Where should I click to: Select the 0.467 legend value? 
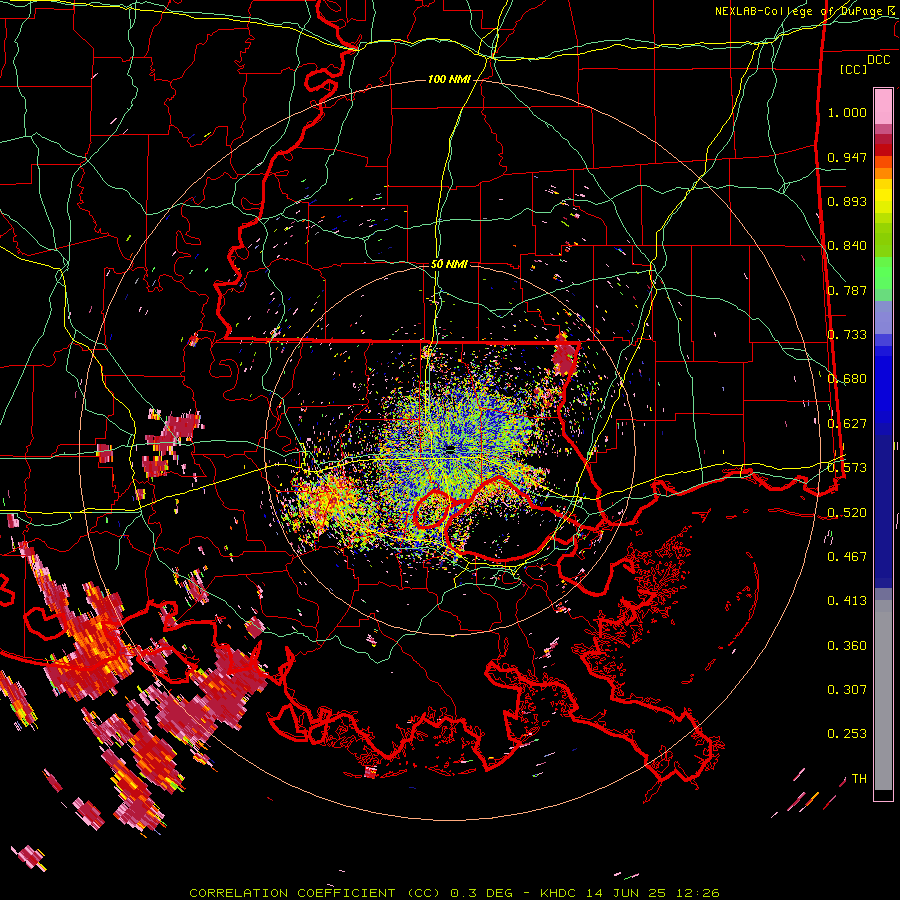point(847,557)
